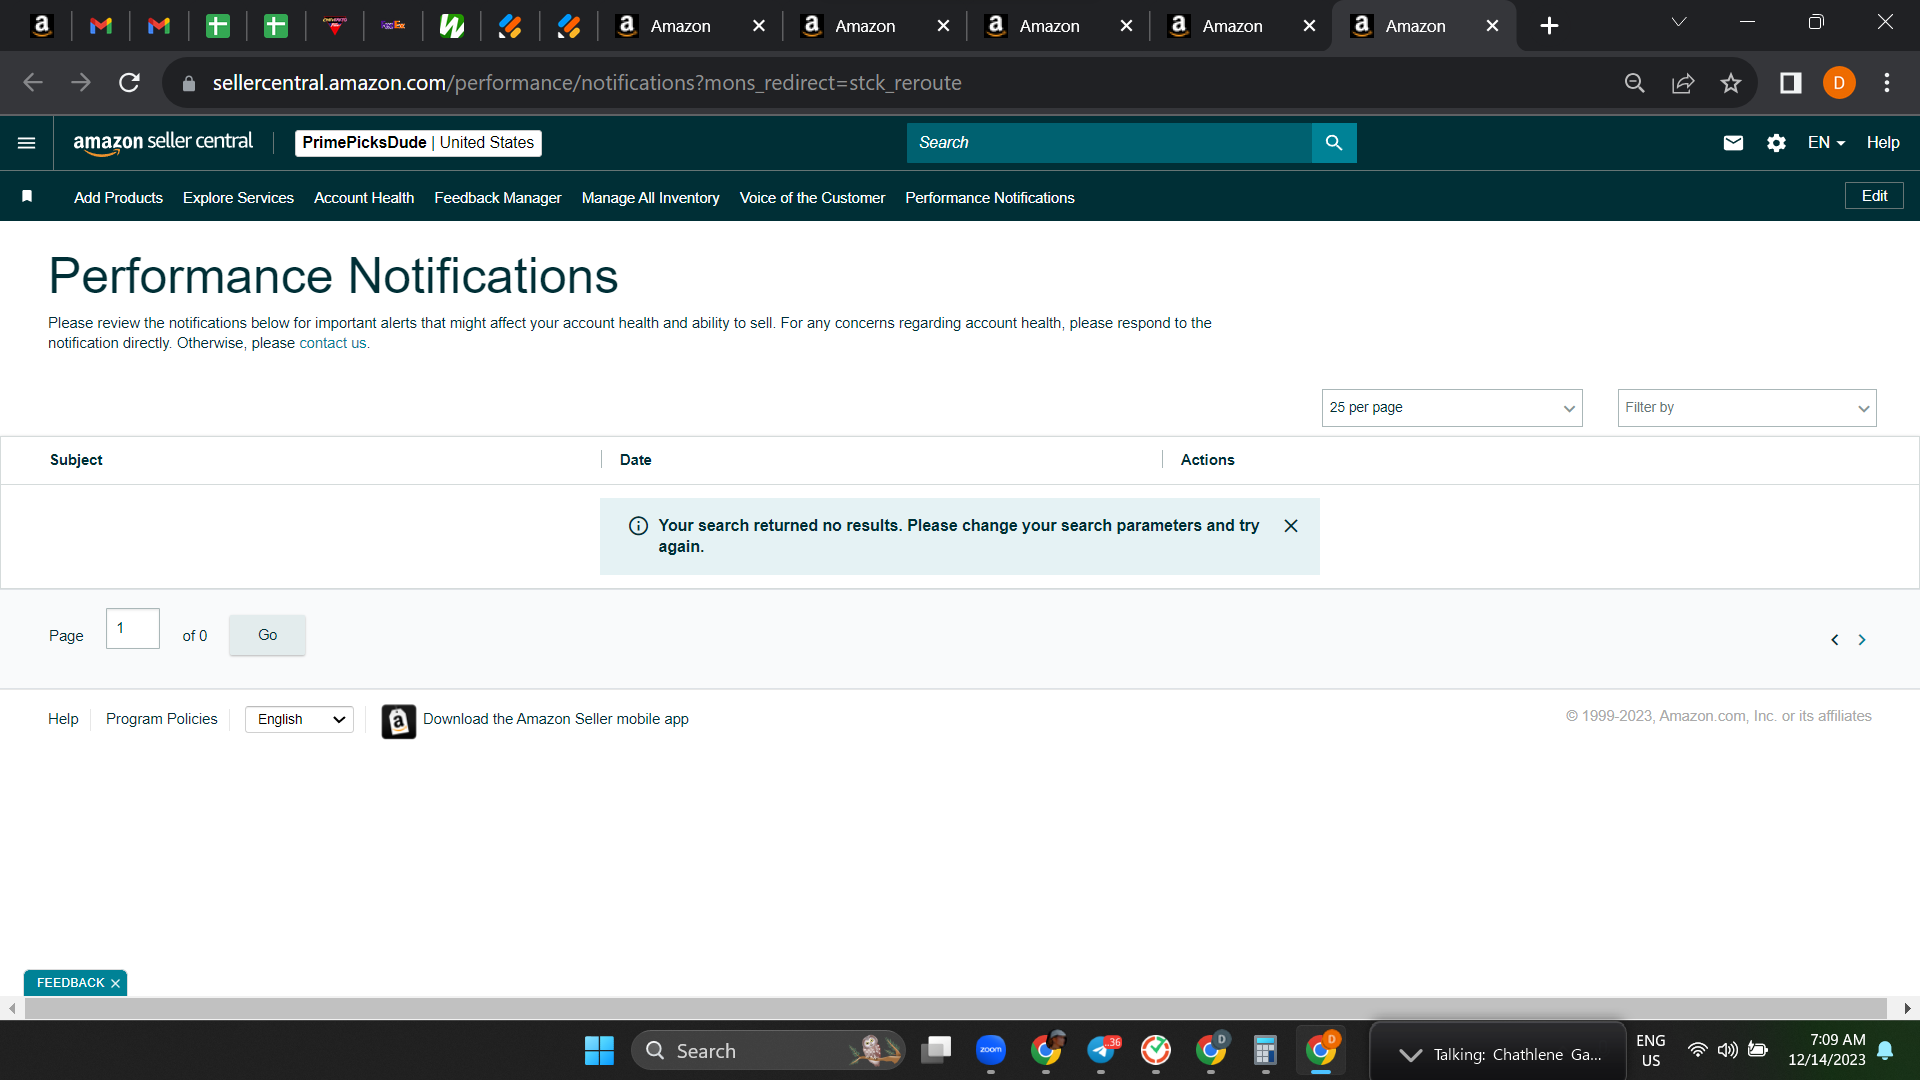Open Account Health menu item
This screenshot has height=1080, width=1920.
(364, 198)
